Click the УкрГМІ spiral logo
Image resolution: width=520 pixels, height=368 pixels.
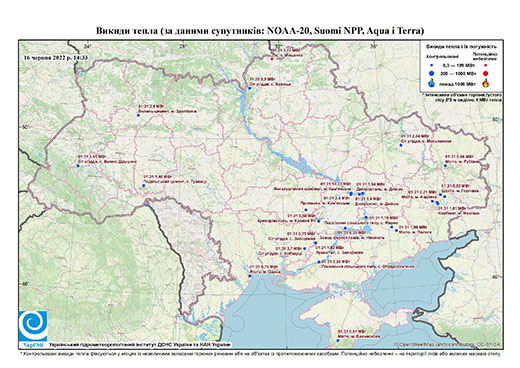point(33,326)
